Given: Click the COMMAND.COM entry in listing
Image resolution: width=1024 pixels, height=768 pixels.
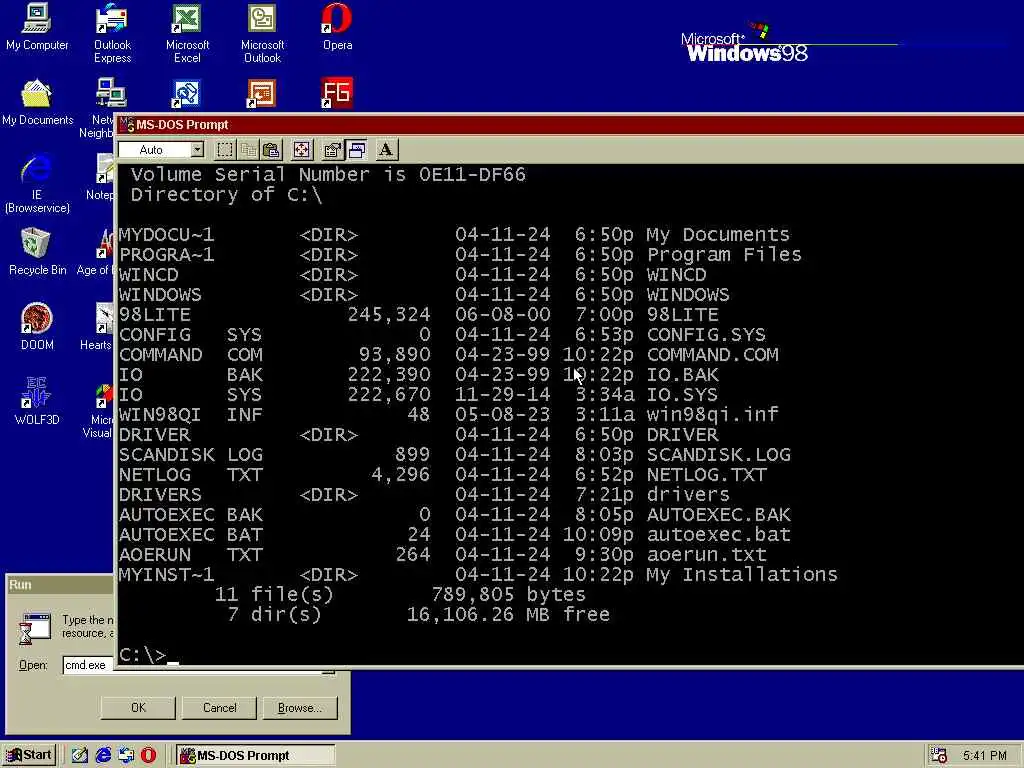Looking at the screenshot, I should click(x=712, y=355).
